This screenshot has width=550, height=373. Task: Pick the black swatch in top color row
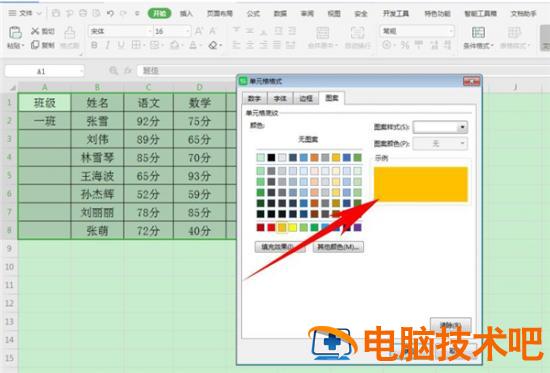[x=271, y=158]
